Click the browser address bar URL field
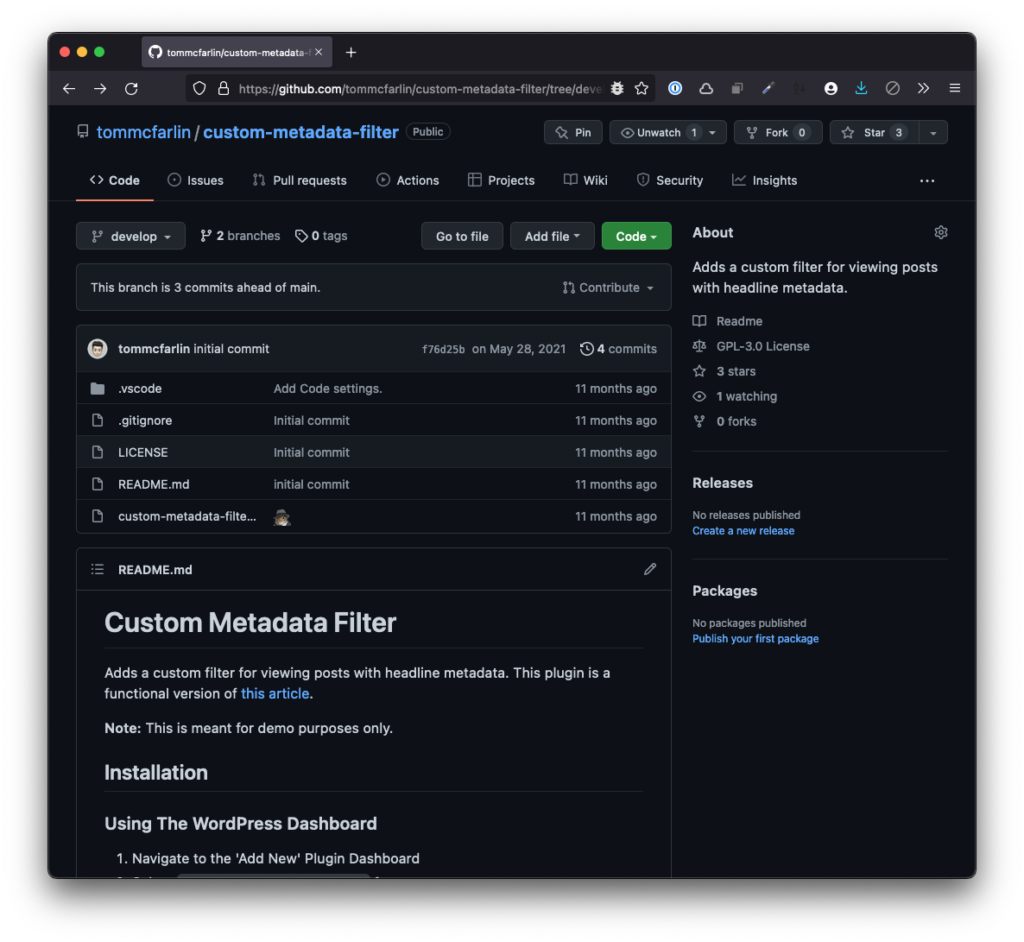The width and height of the screenshot is (1024, 942). (x=419, y=88)
